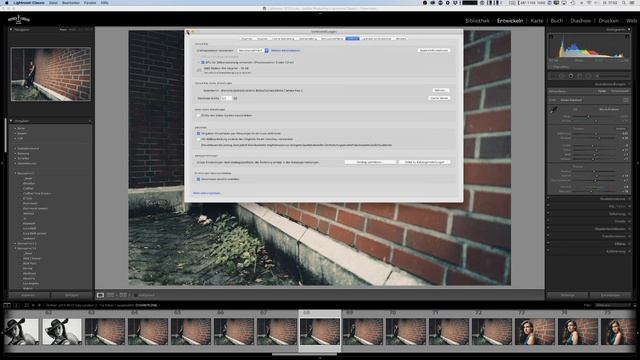This screenshot has height=360, width=640.
Task: Toggle Softproof checkbox in toolbar
Action: coord(136,295)
